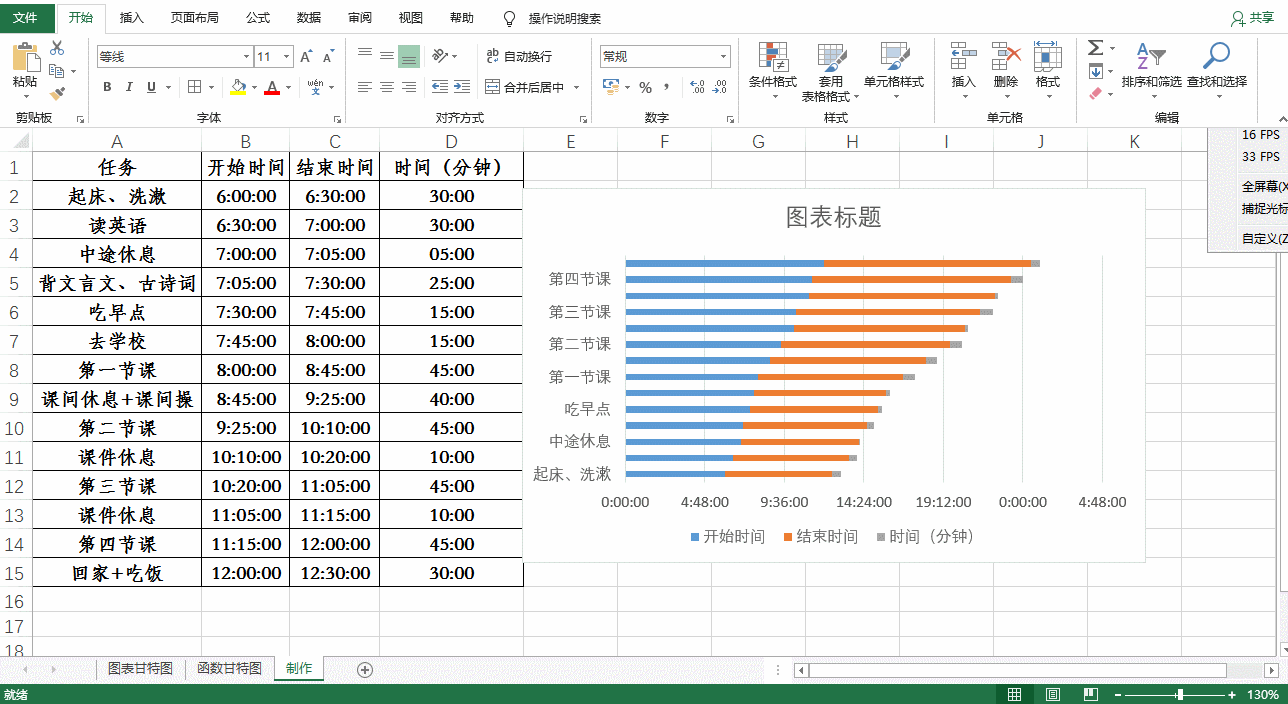Expand the Merge & Center dropdown arrow
Screen dimensions: 1288x704
(x=577, y=87)
